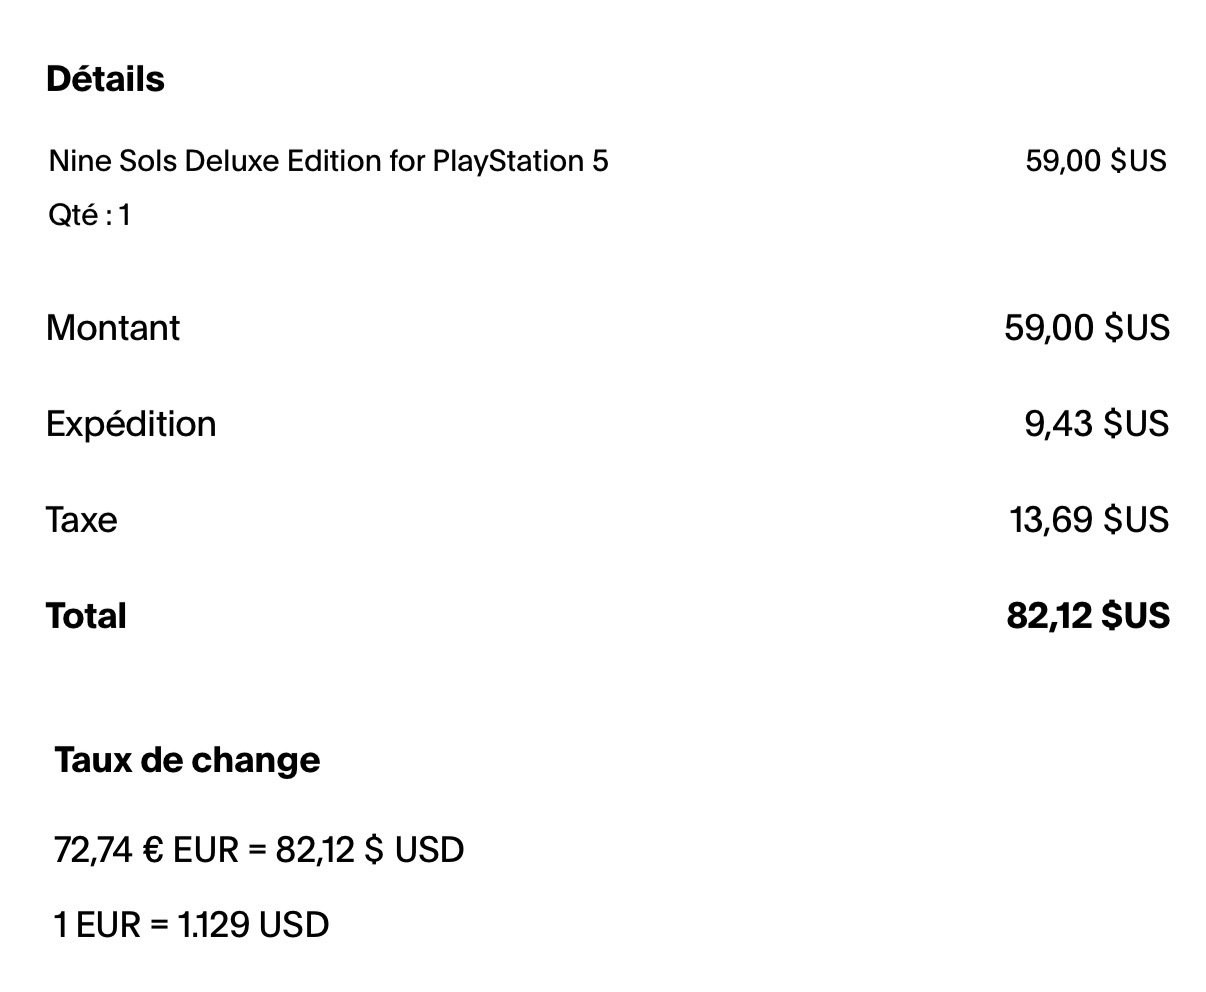Image resolution: width=1206 pixels, height=992 pixels.
Task: Click the Montant label
Action: (x=113, y=328)
